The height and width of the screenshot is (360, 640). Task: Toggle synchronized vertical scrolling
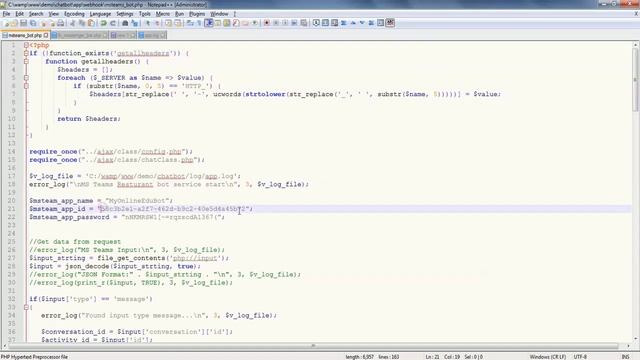click(x=168, y=23)
